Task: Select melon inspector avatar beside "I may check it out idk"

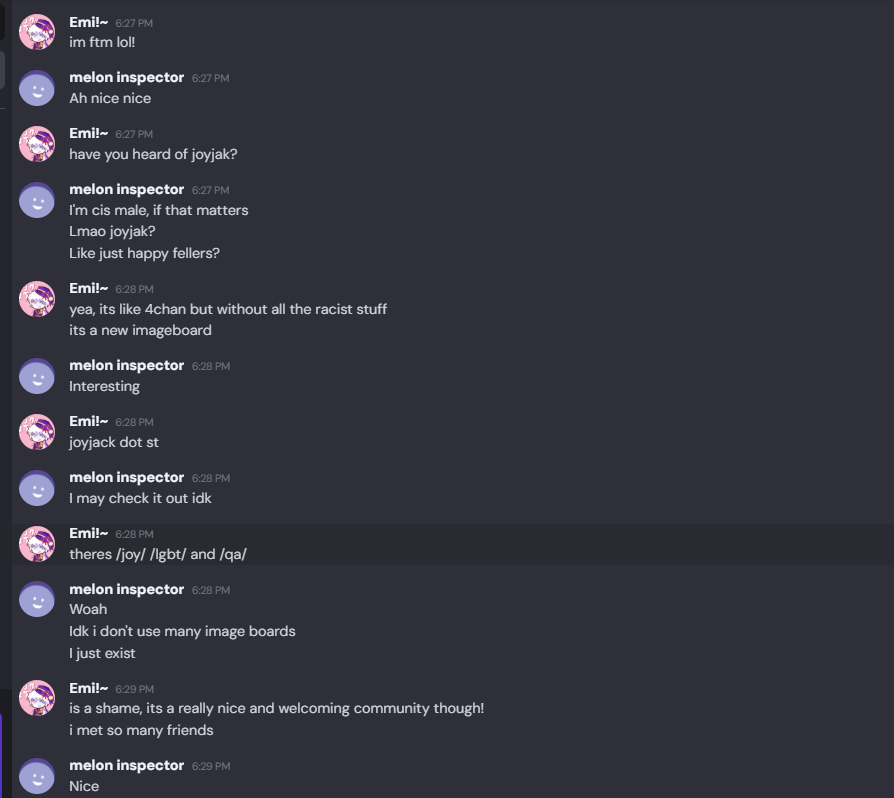Action: (37, 488)
